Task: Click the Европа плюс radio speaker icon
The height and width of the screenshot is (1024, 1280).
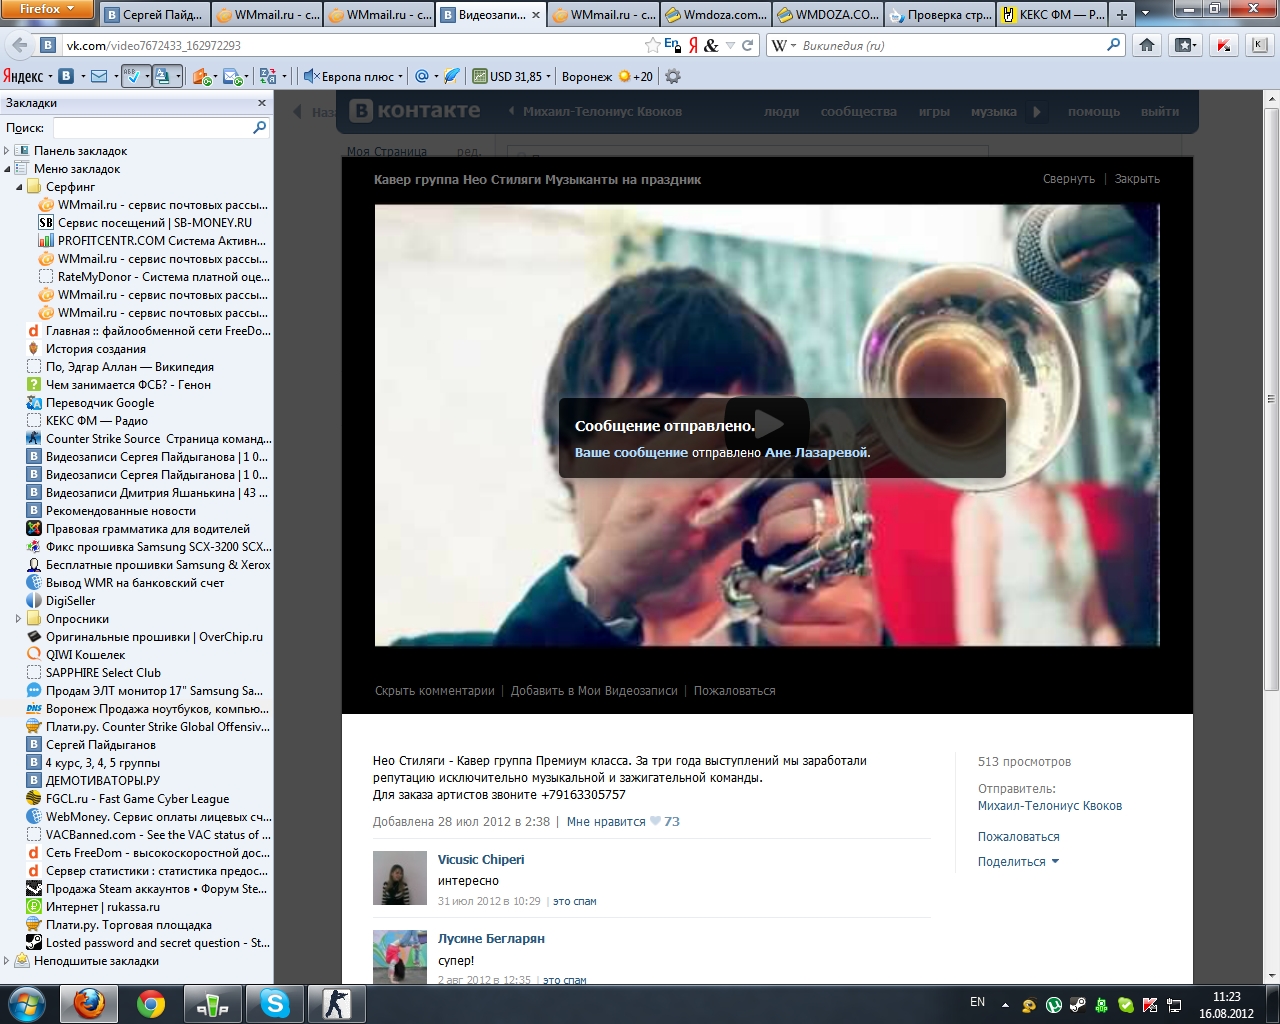Action: tap(310, 76)
